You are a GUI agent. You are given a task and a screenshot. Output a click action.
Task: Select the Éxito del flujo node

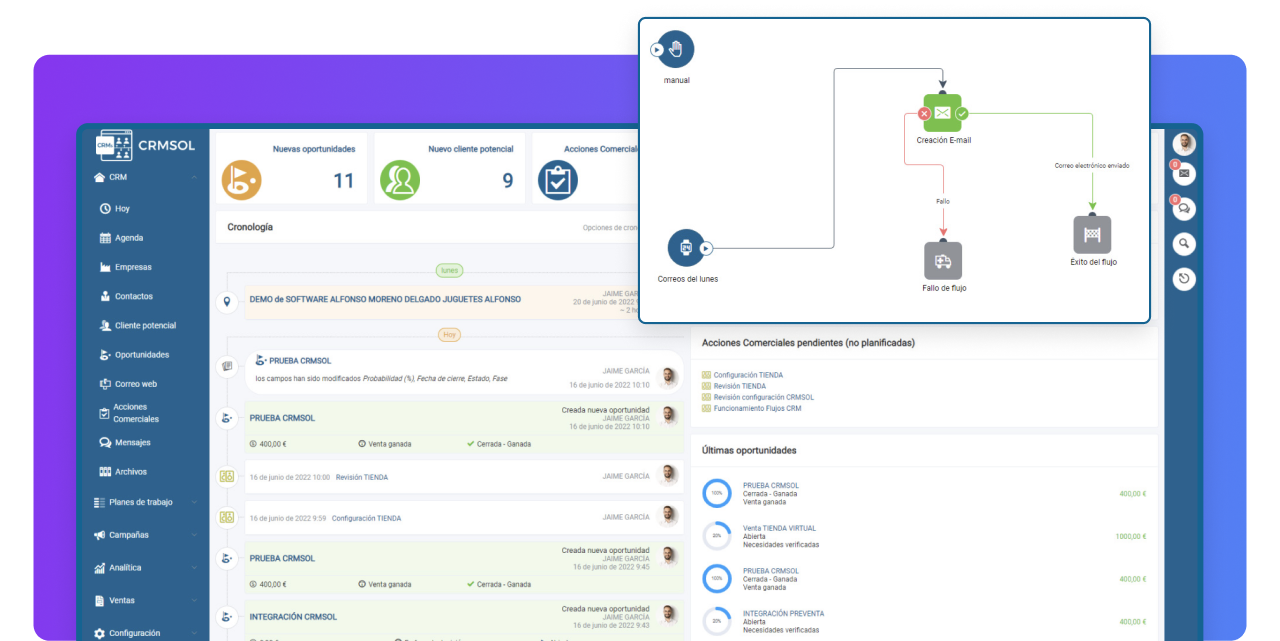coord(1092,235)
